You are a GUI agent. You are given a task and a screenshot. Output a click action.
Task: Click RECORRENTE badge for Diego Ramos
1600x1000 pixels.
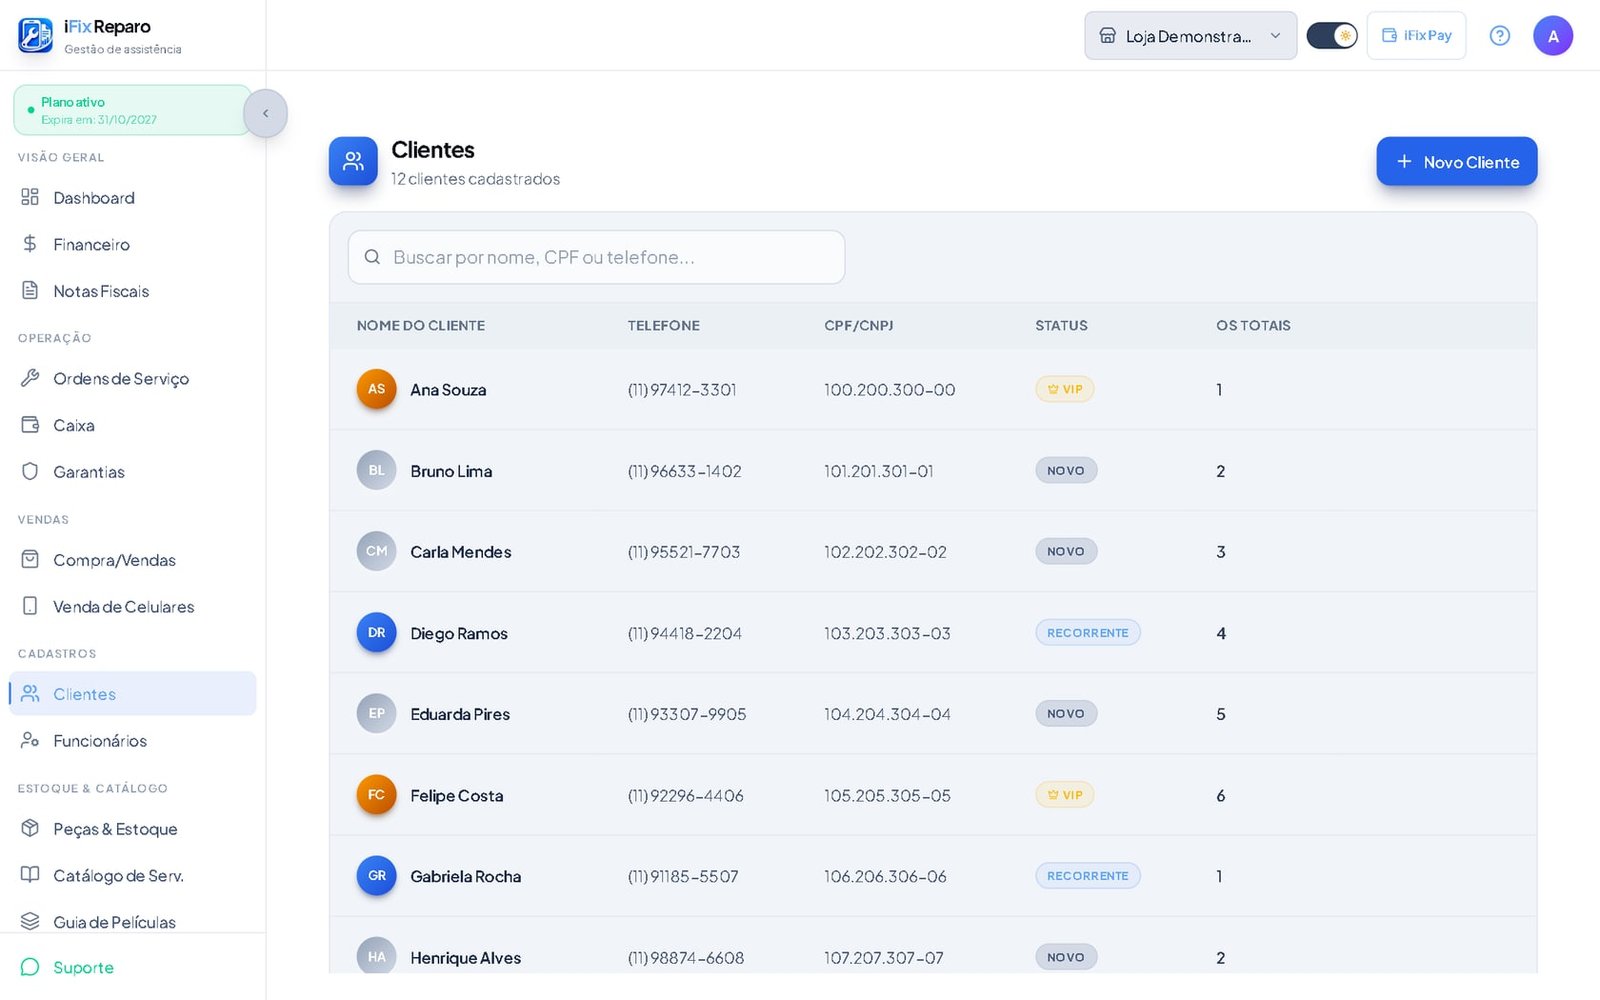pyautogui.click(x=1088, y=633)
